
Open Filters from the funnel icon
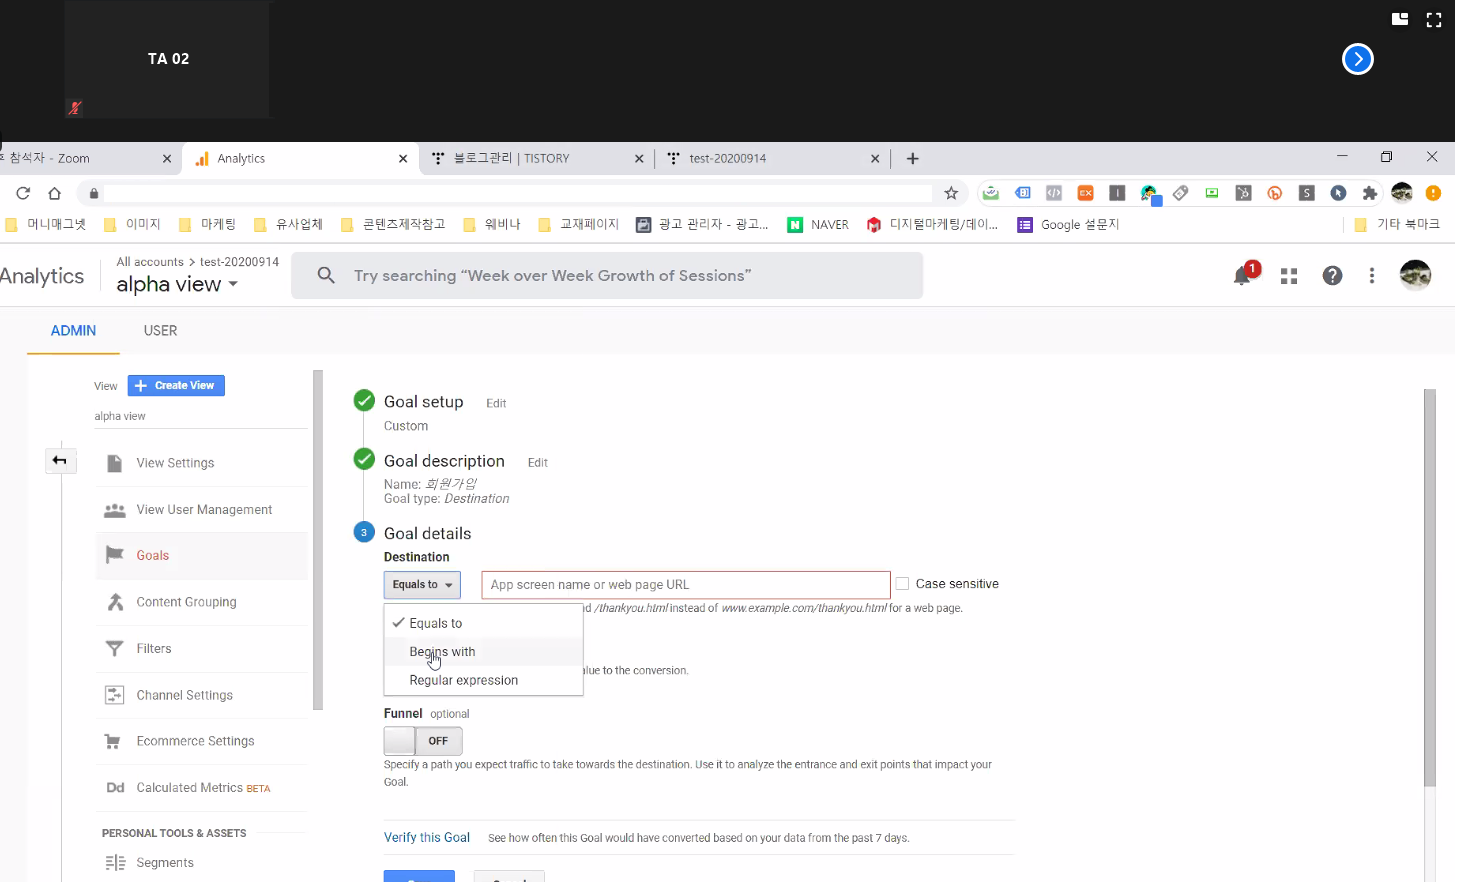coord(115,649)
